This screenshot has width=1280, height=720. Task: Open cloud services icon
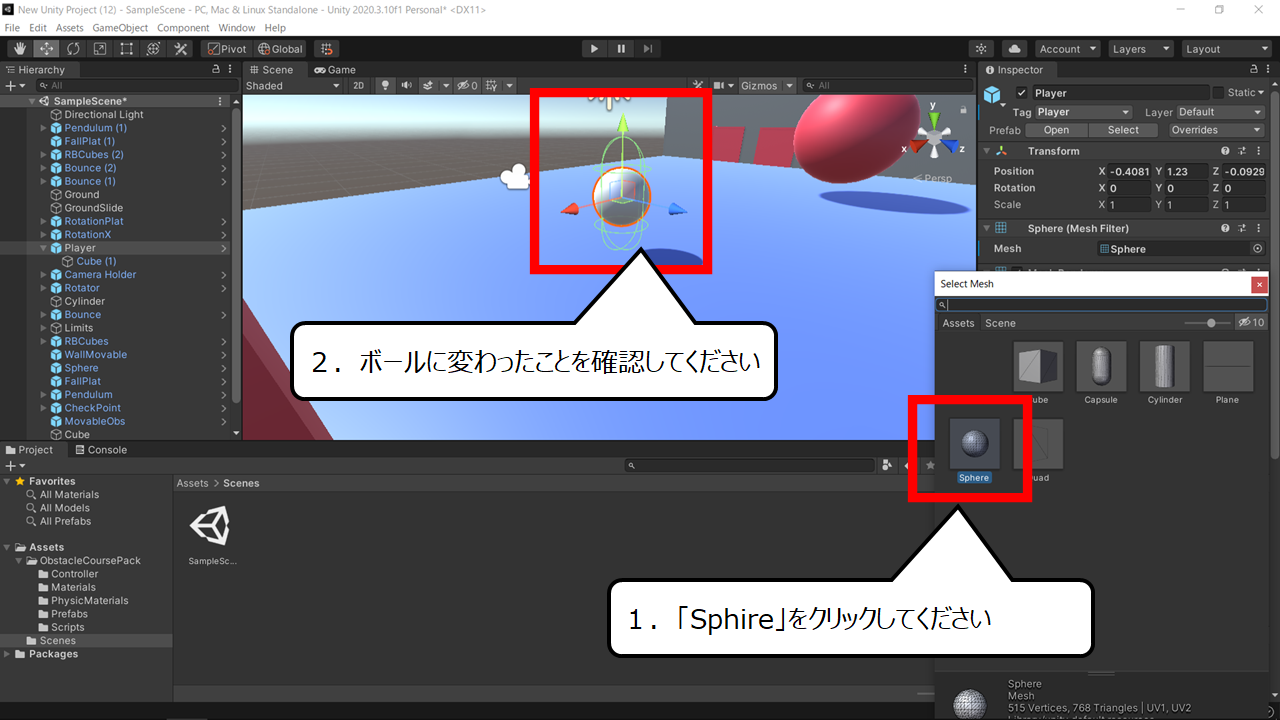(1014, 48)
